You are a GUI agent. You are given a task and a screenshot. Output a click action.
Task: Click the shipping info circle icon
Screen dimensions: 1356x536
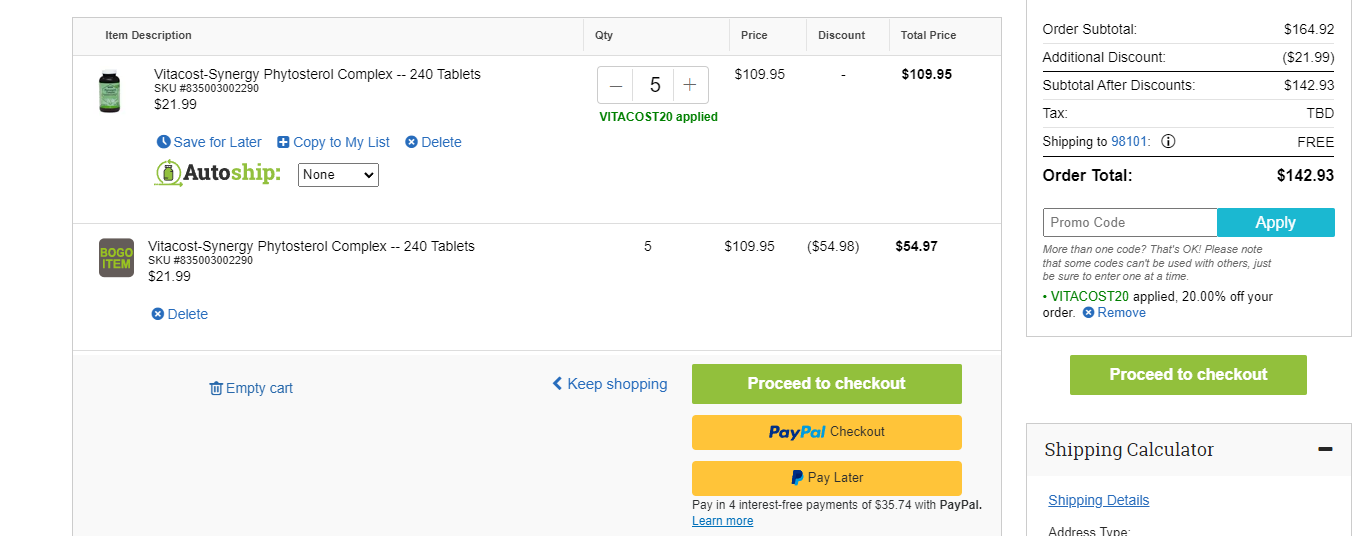1167,141
